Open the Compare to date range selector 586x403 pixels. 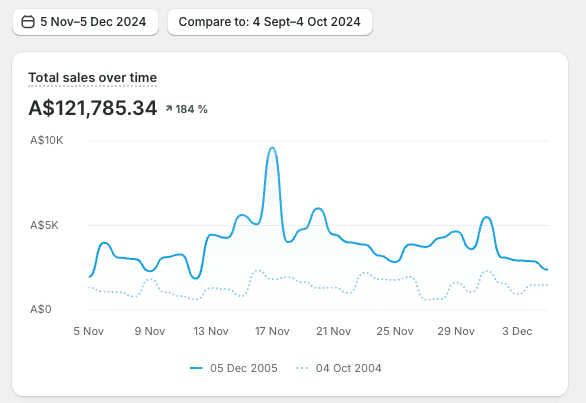(x=270, y=22)
